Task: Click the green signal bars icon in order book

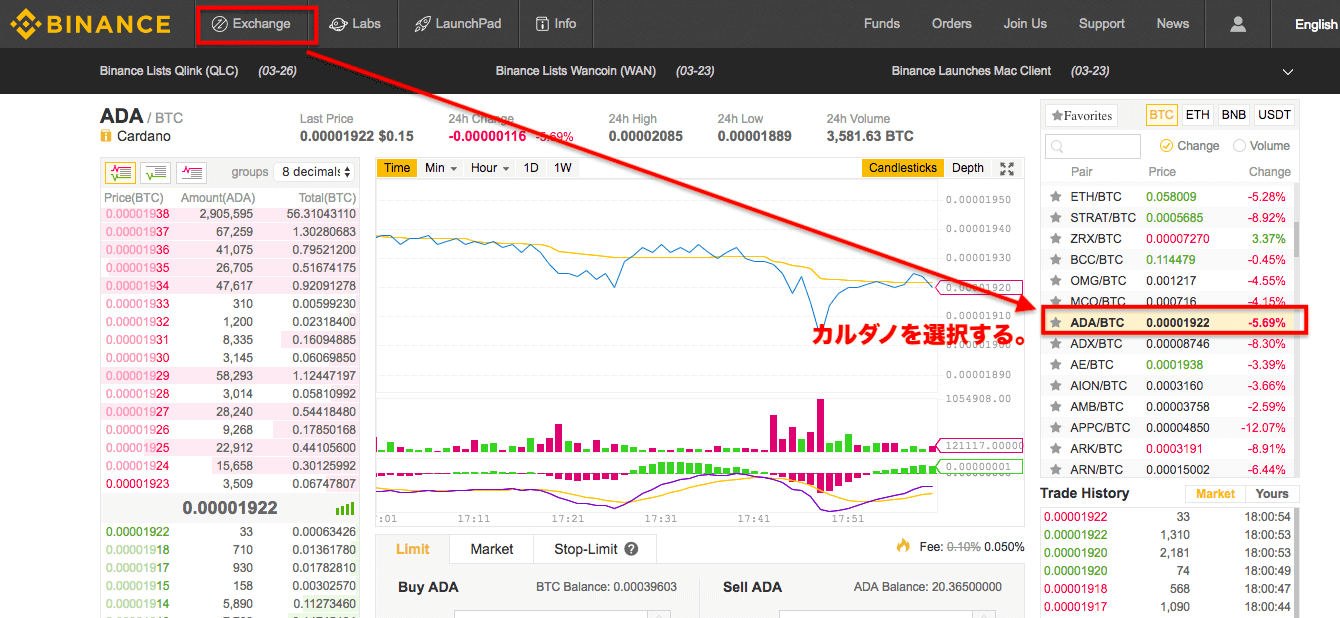Action: tap(345, 508)
